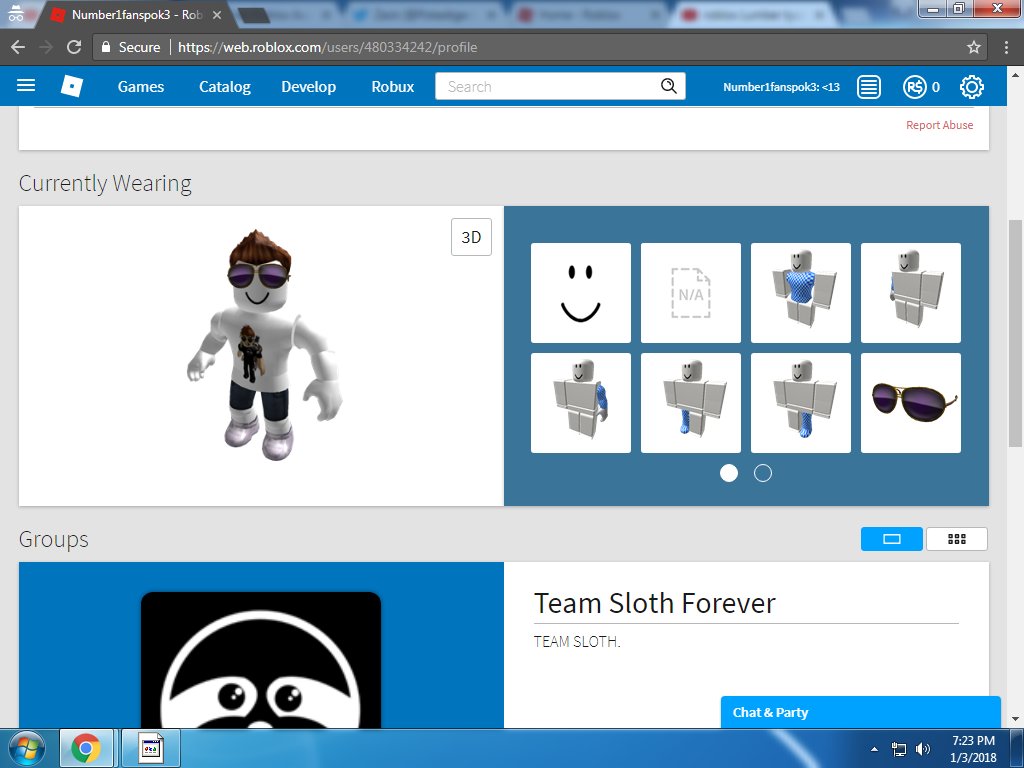
Task: Click the Report Abuse link
Action: 939,125
